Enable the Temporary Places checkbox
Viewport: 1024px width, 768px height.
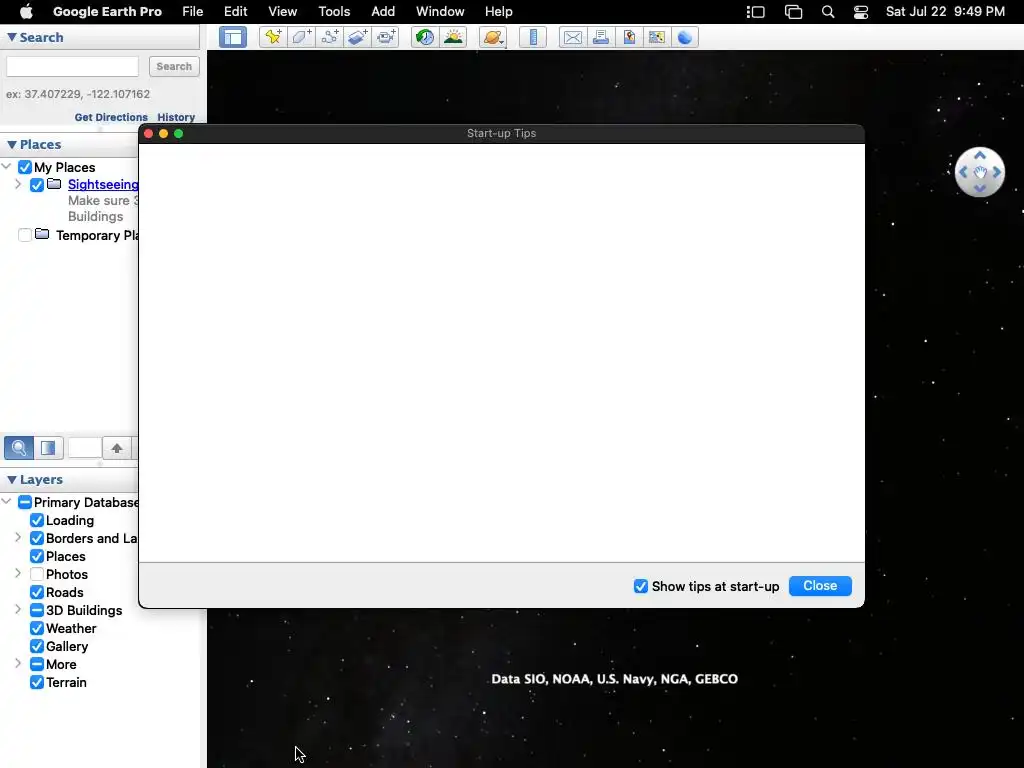tap(25, 235)
